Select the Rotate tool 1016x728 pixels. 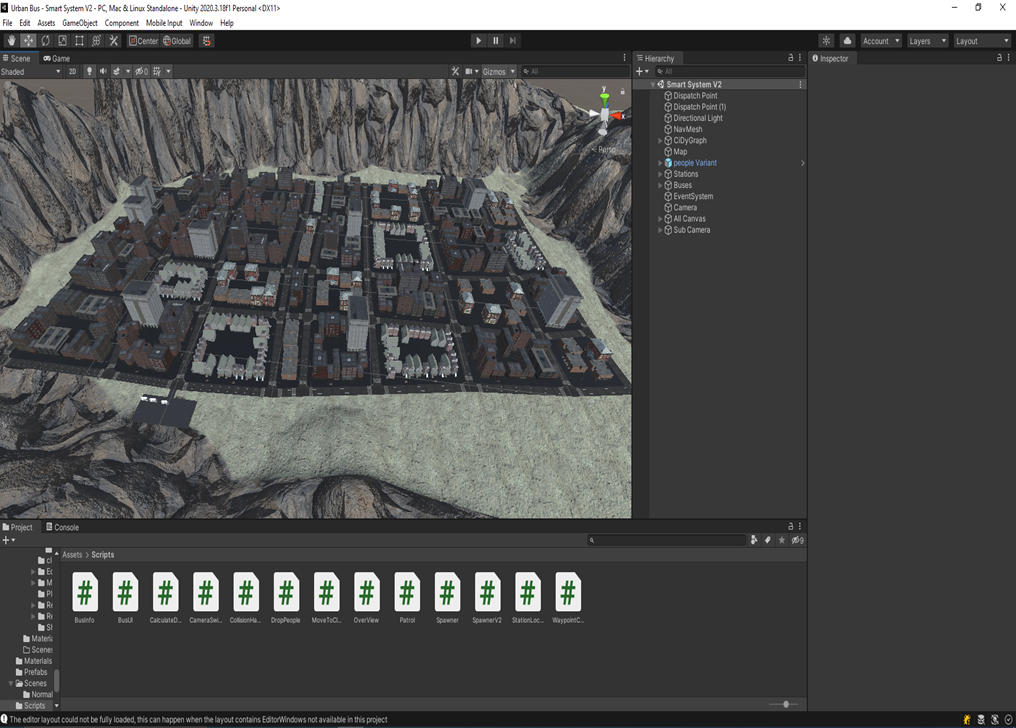(x=45, y=41)
